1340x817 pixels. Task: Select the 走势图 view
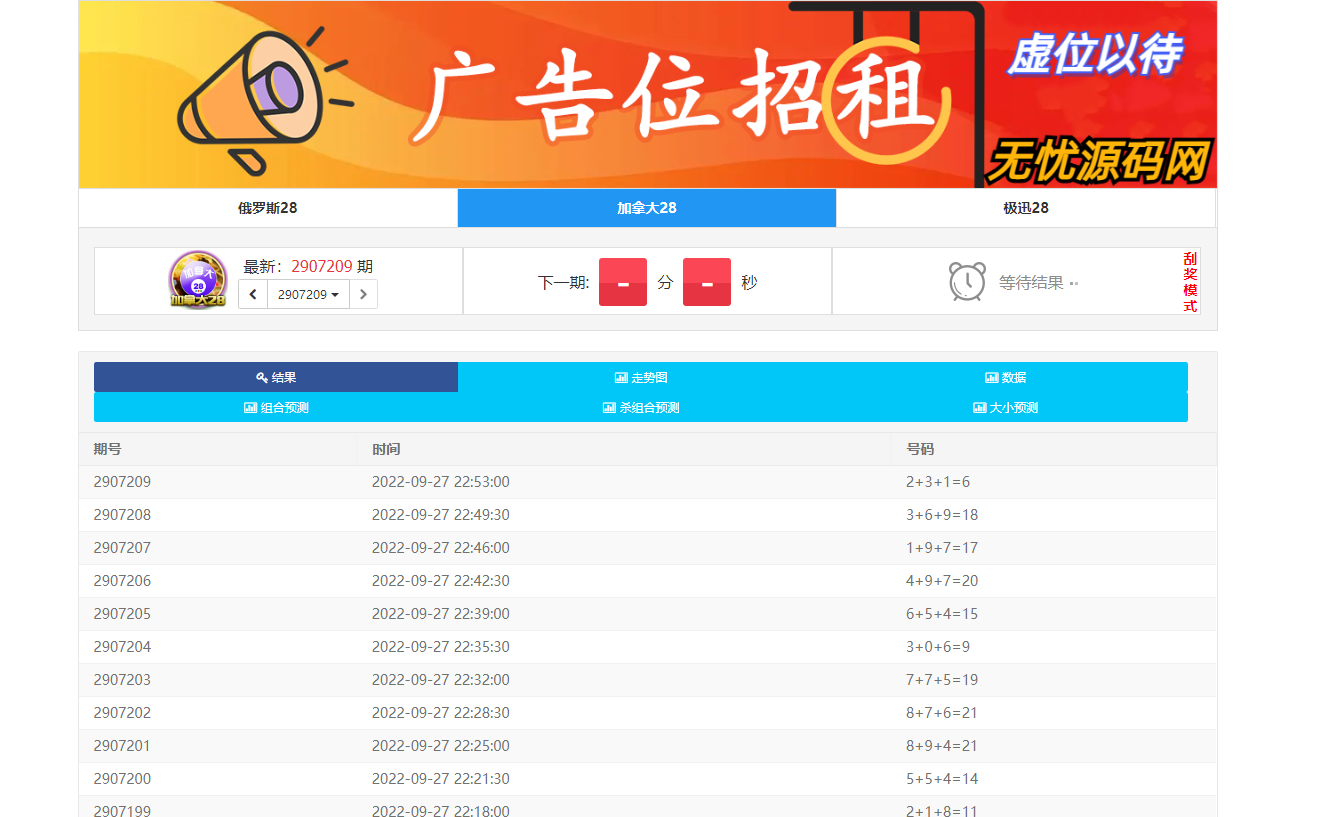(x=646, y=377)
